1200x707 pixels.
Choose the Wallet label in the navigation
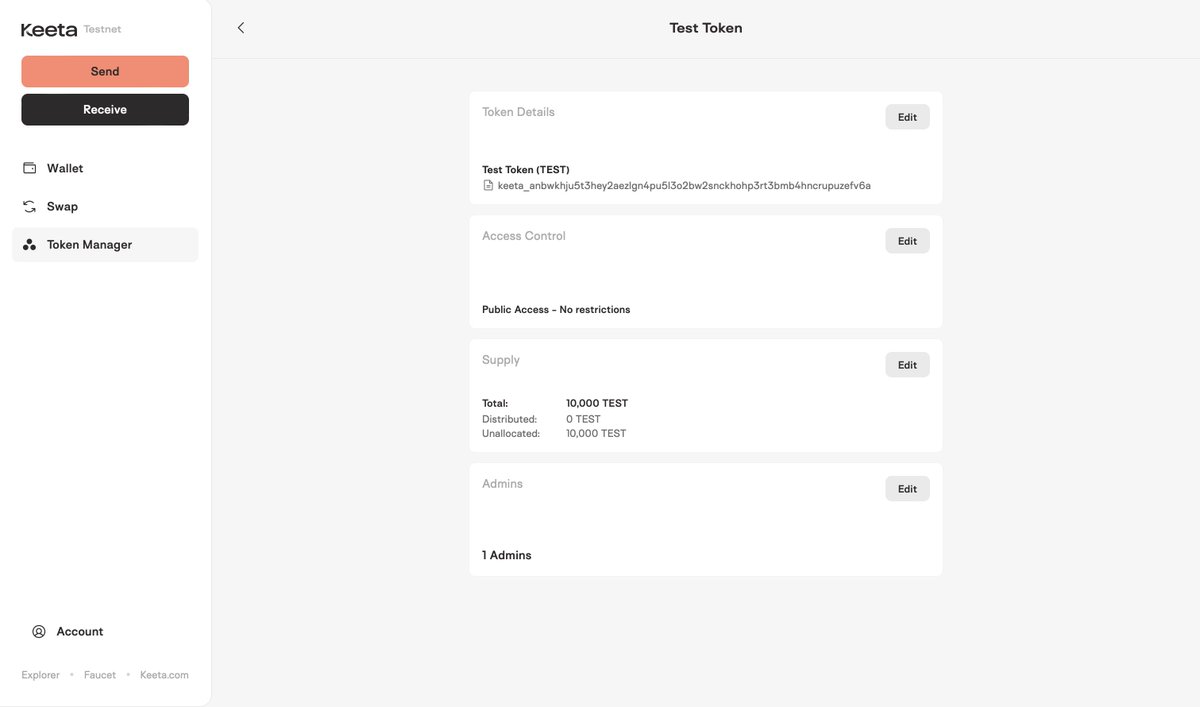[x=65, y=168]
